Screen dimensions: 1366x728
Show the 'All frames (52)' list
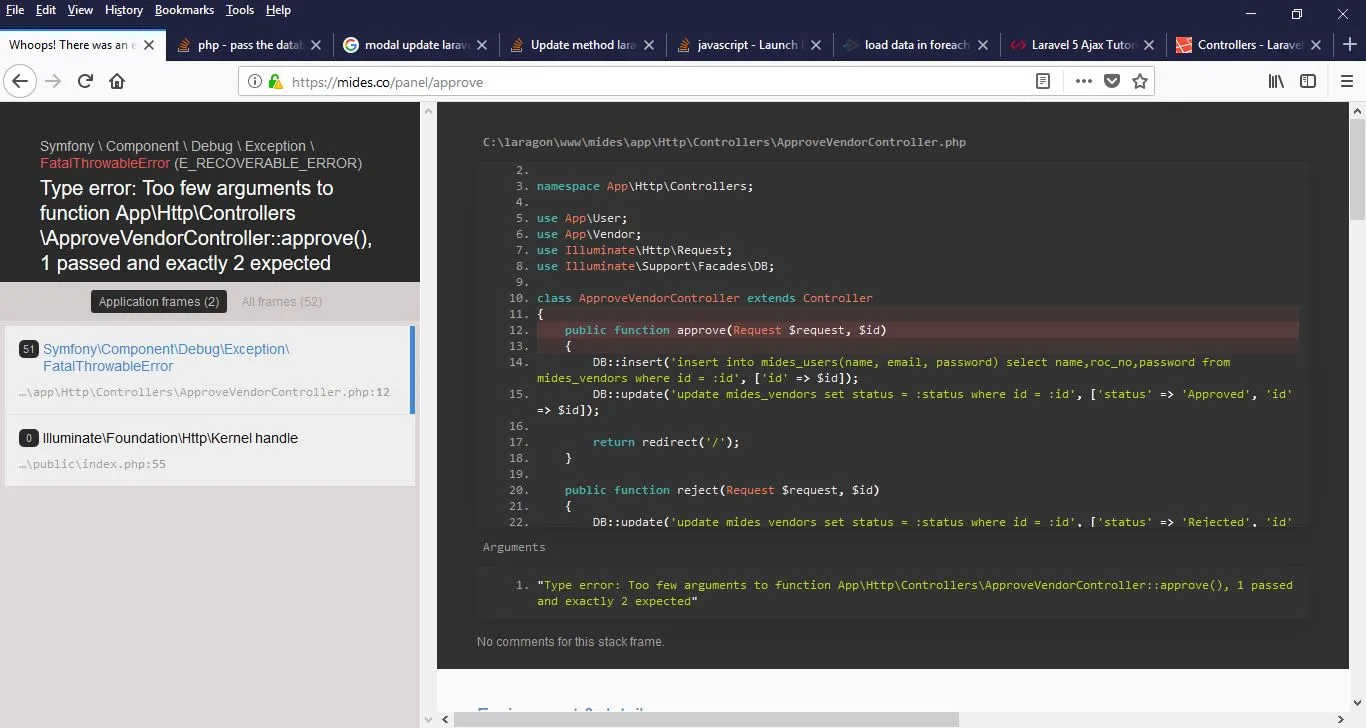(282, 302)
